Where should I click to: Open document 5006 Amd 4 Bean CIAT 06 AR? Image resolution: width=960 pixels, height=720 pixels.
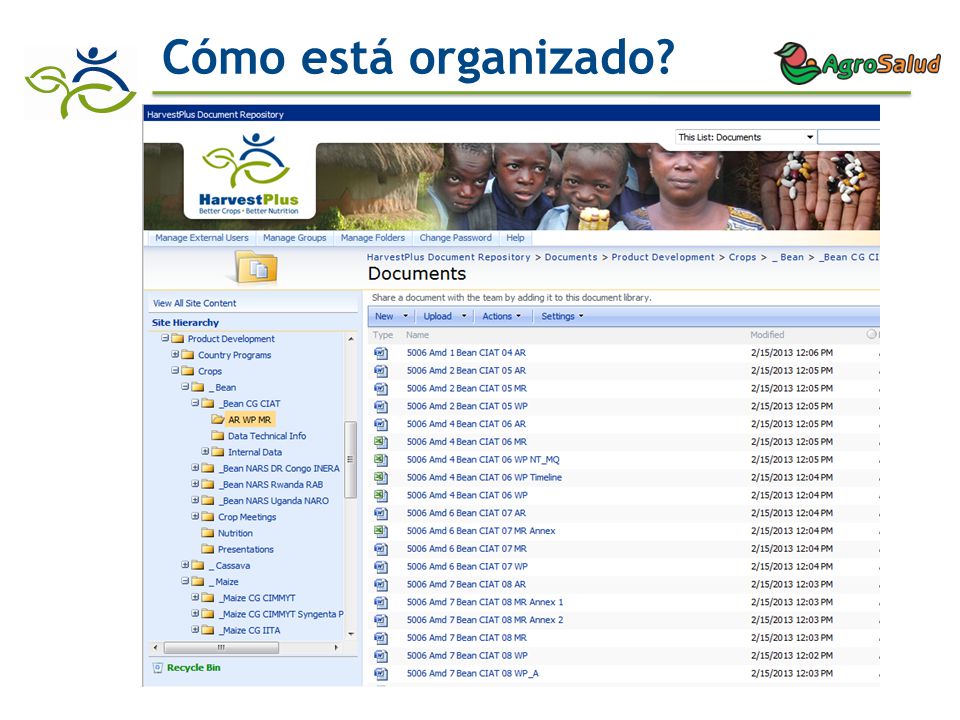(x=466, y=424)
